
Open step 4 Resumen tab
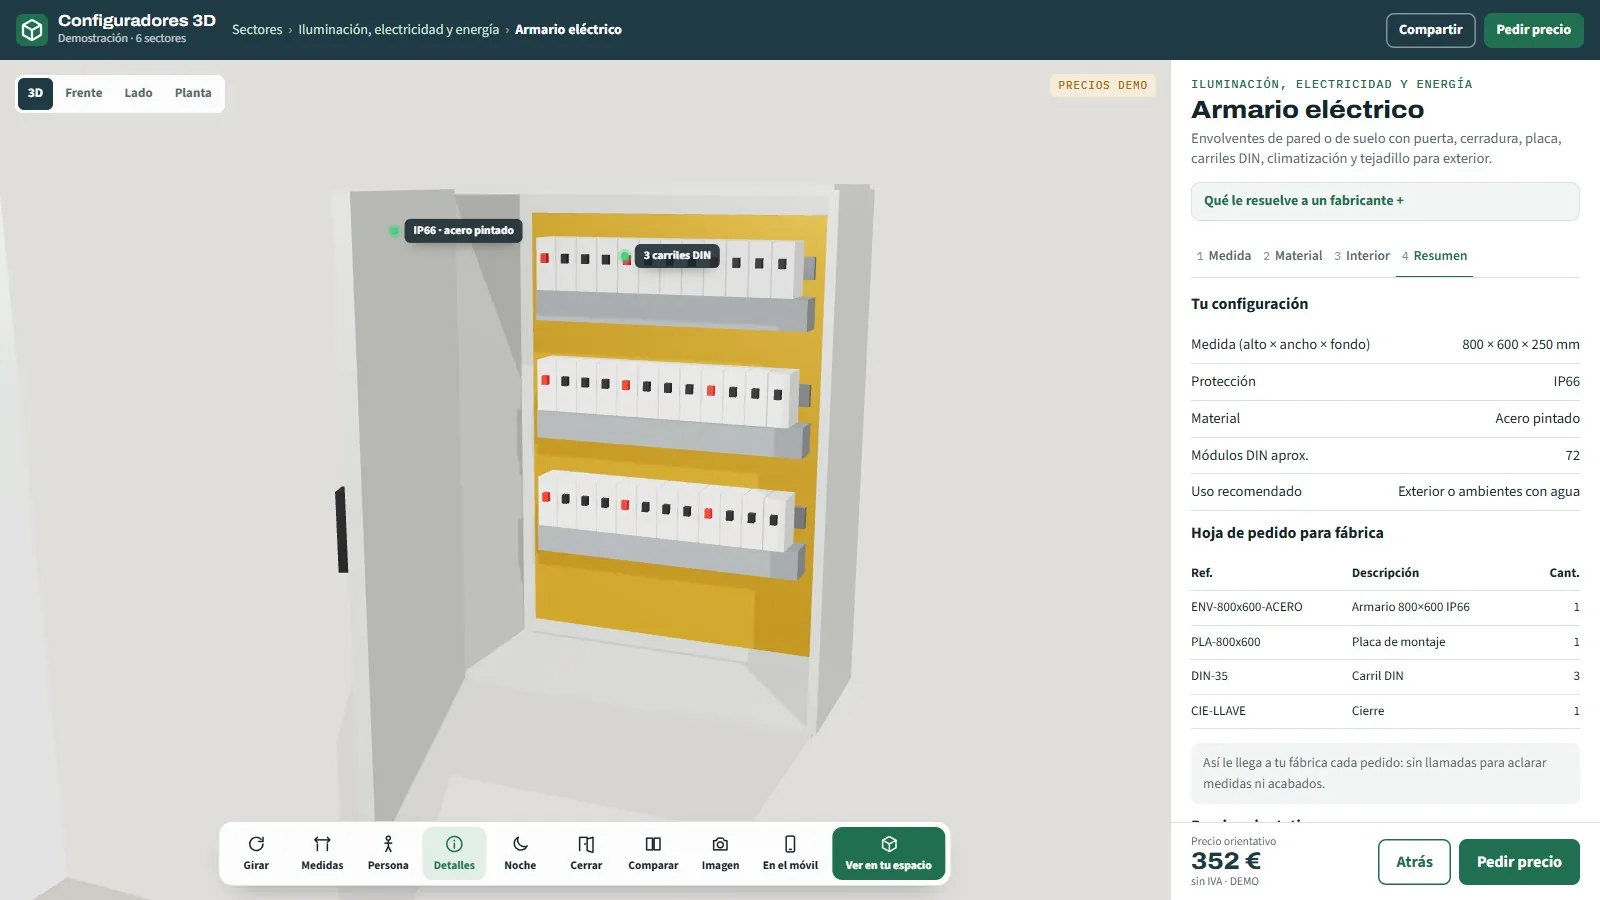coord(1434,256)
